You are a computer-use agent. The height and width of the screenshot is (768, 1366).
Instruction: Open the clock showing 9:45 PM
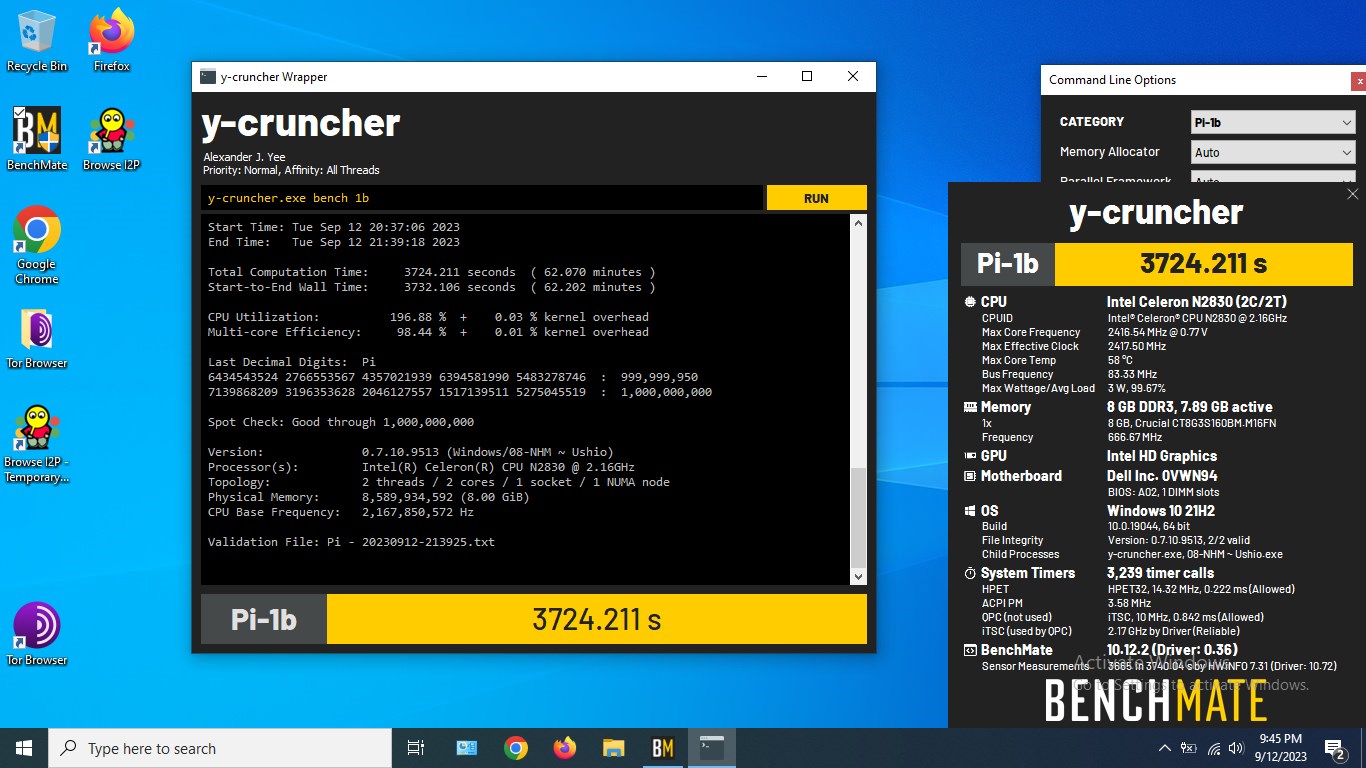pyautogui.click(x=1280, y=748)
